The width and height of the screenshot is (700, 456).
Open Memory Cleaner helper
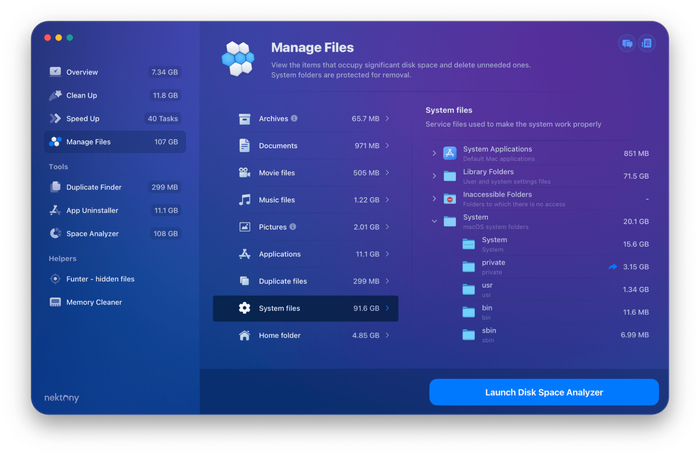(x=94, y=302)
